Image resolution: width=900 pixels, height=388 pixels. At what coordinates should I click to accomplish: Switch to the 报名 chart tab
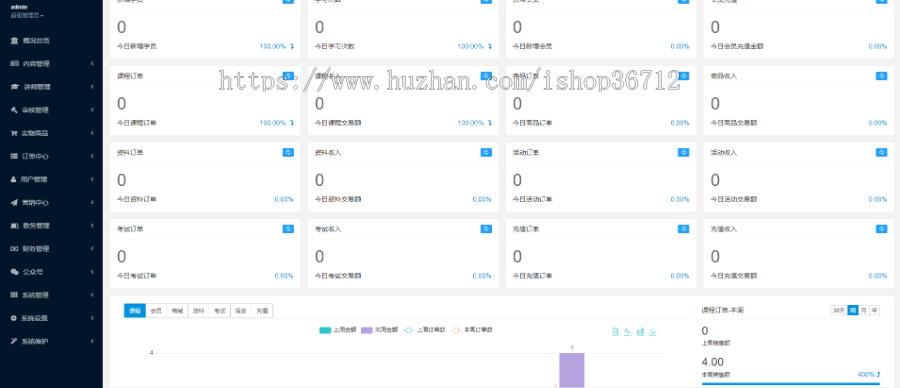241,311
